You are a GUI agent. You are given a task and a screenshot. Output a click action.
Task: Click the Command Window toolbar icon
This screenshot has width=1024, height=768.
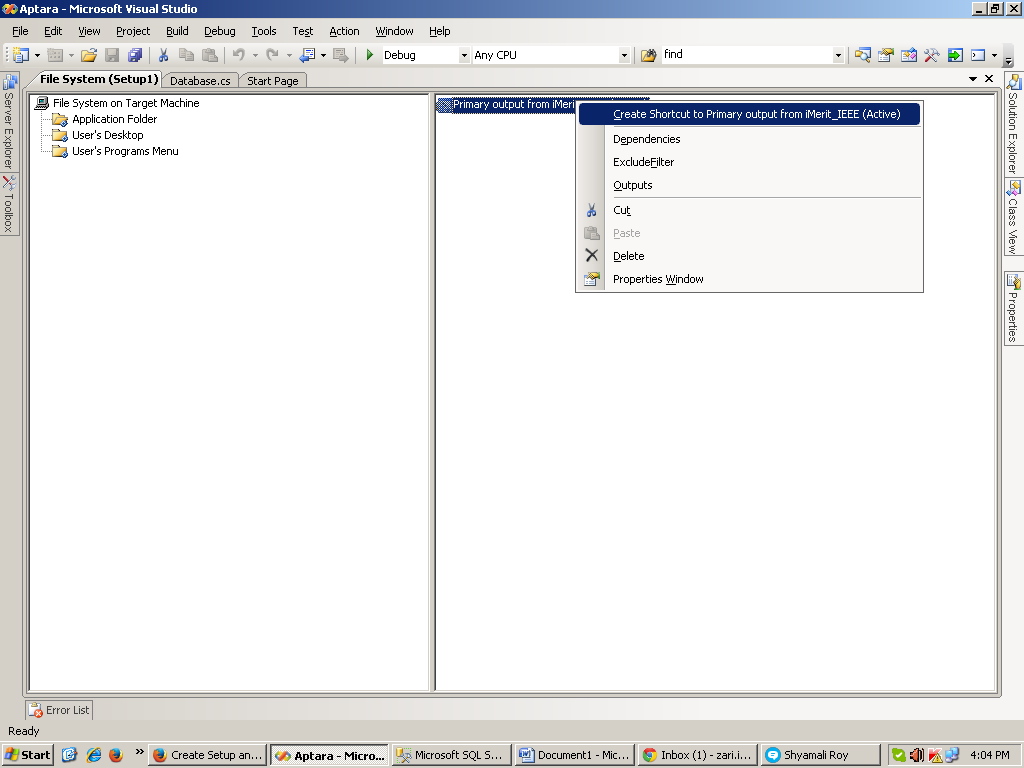click(978, 56)
